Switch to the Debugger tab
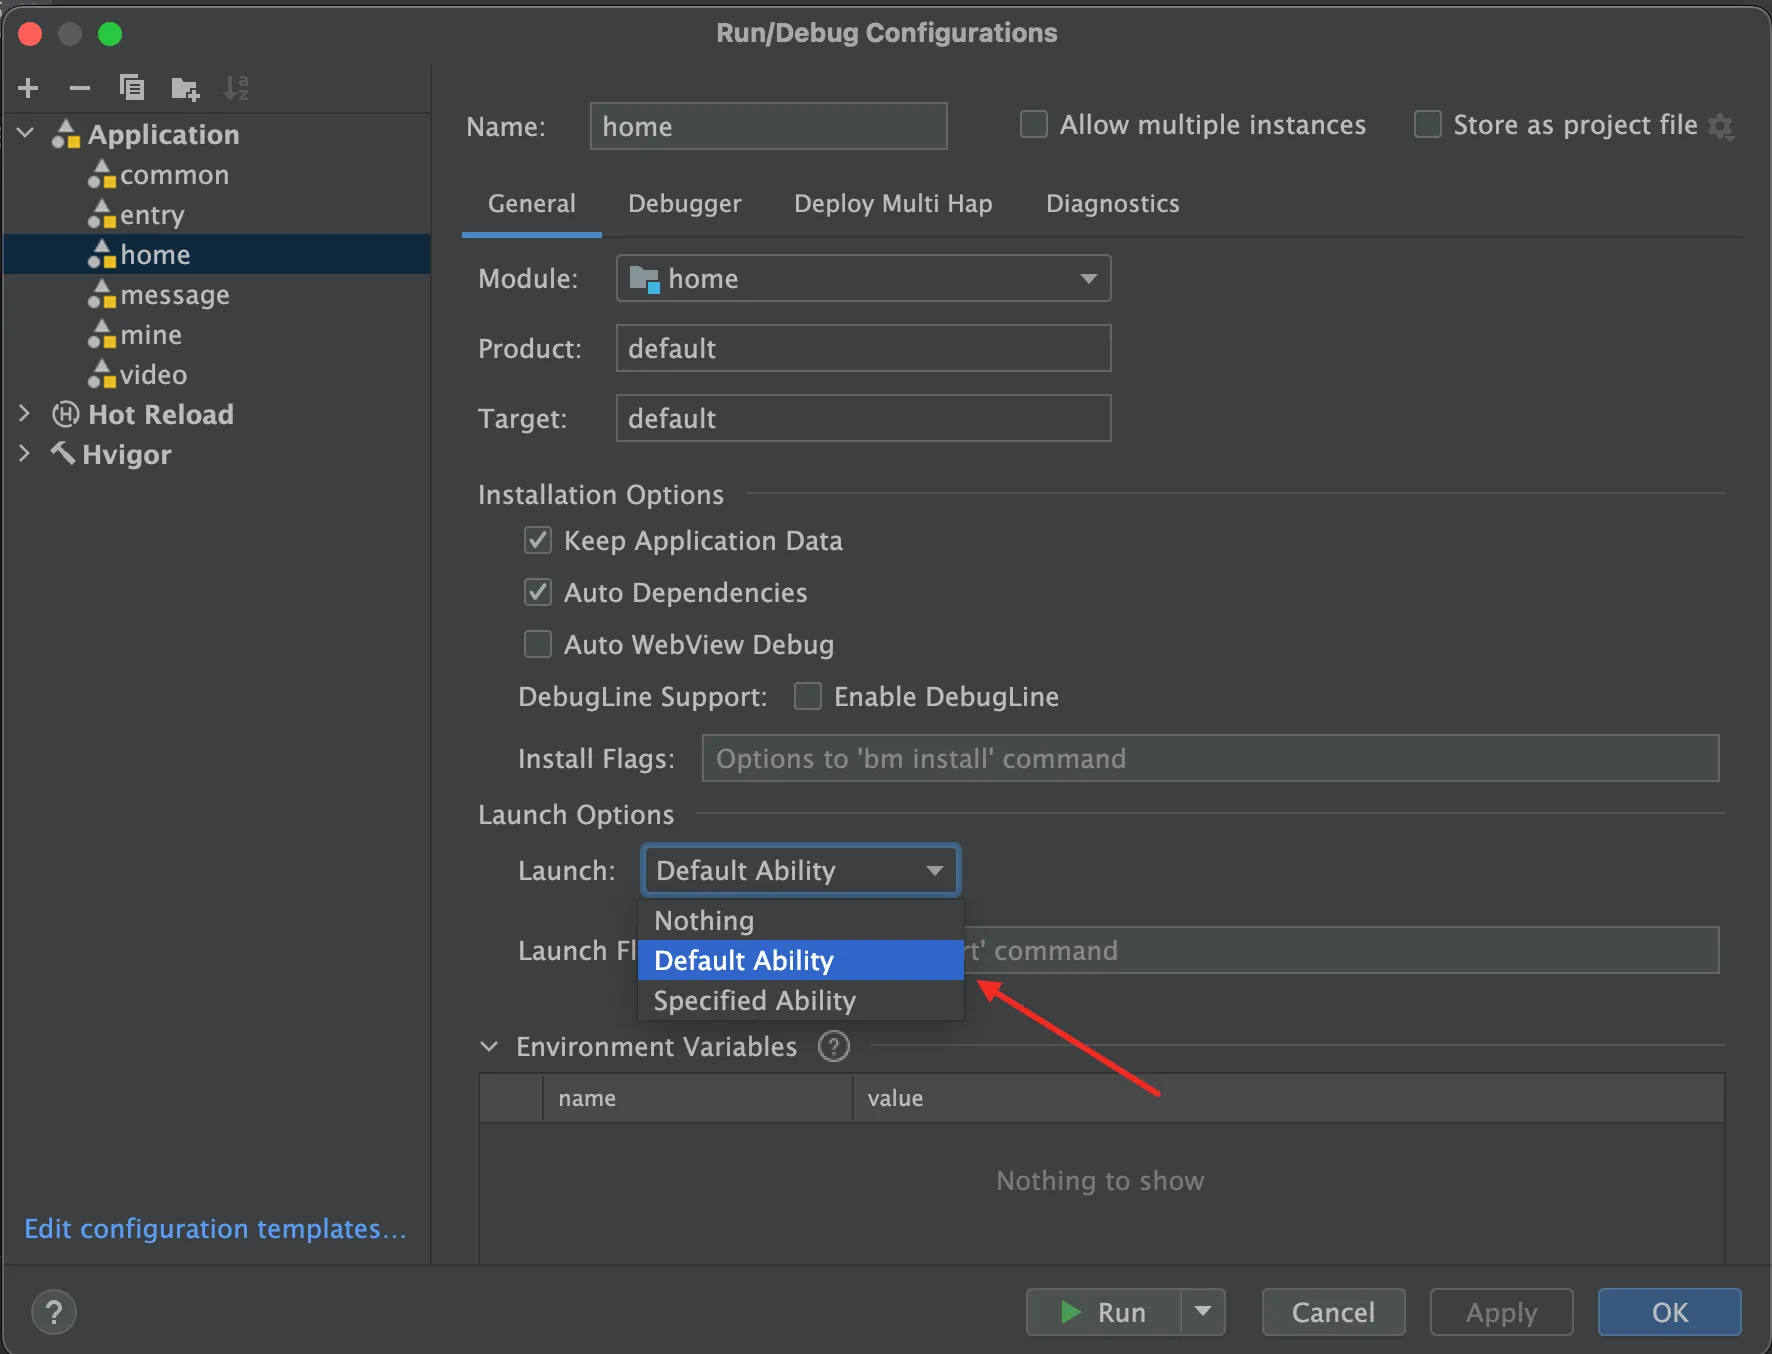The width and height of the screenshot is (1772, 1354). click(x=685, y=204)
